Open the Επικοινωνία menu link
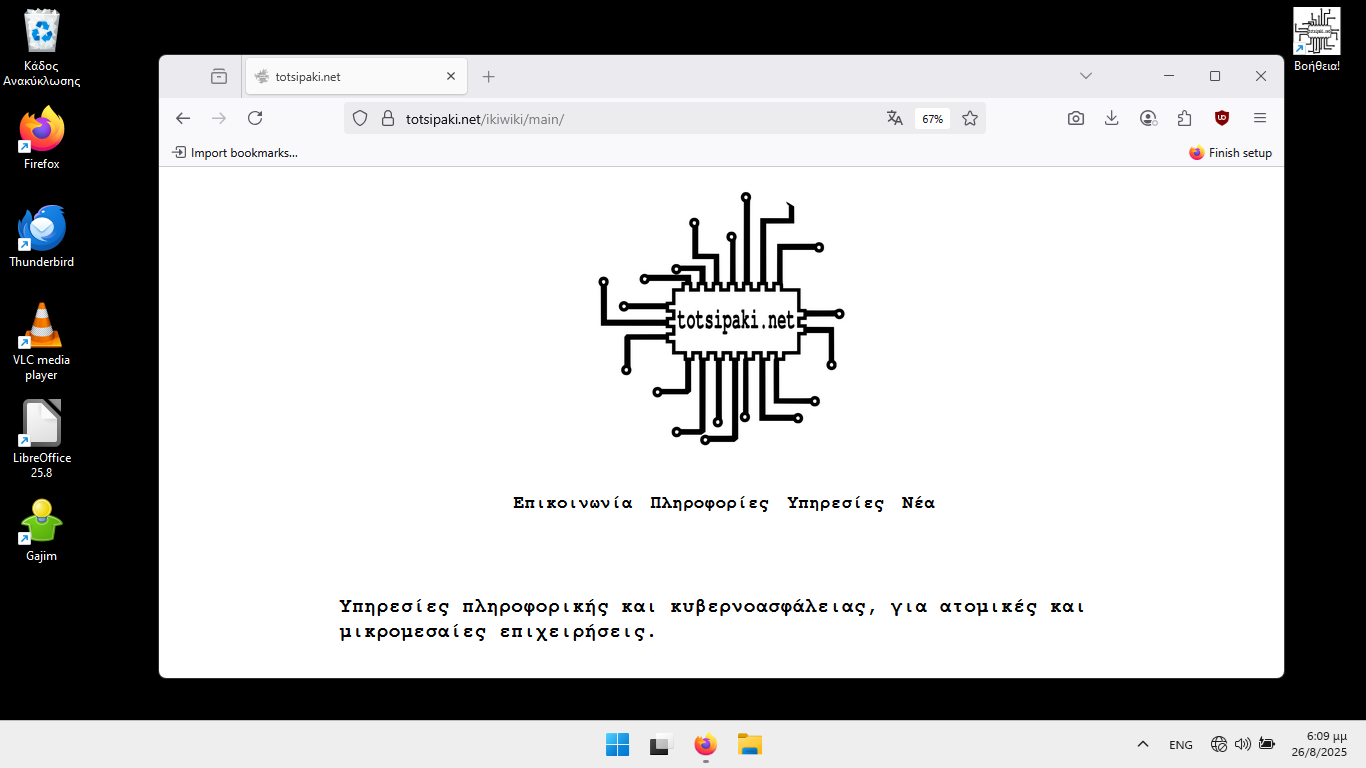The image size is (1366, 768). tap(573, 503)
